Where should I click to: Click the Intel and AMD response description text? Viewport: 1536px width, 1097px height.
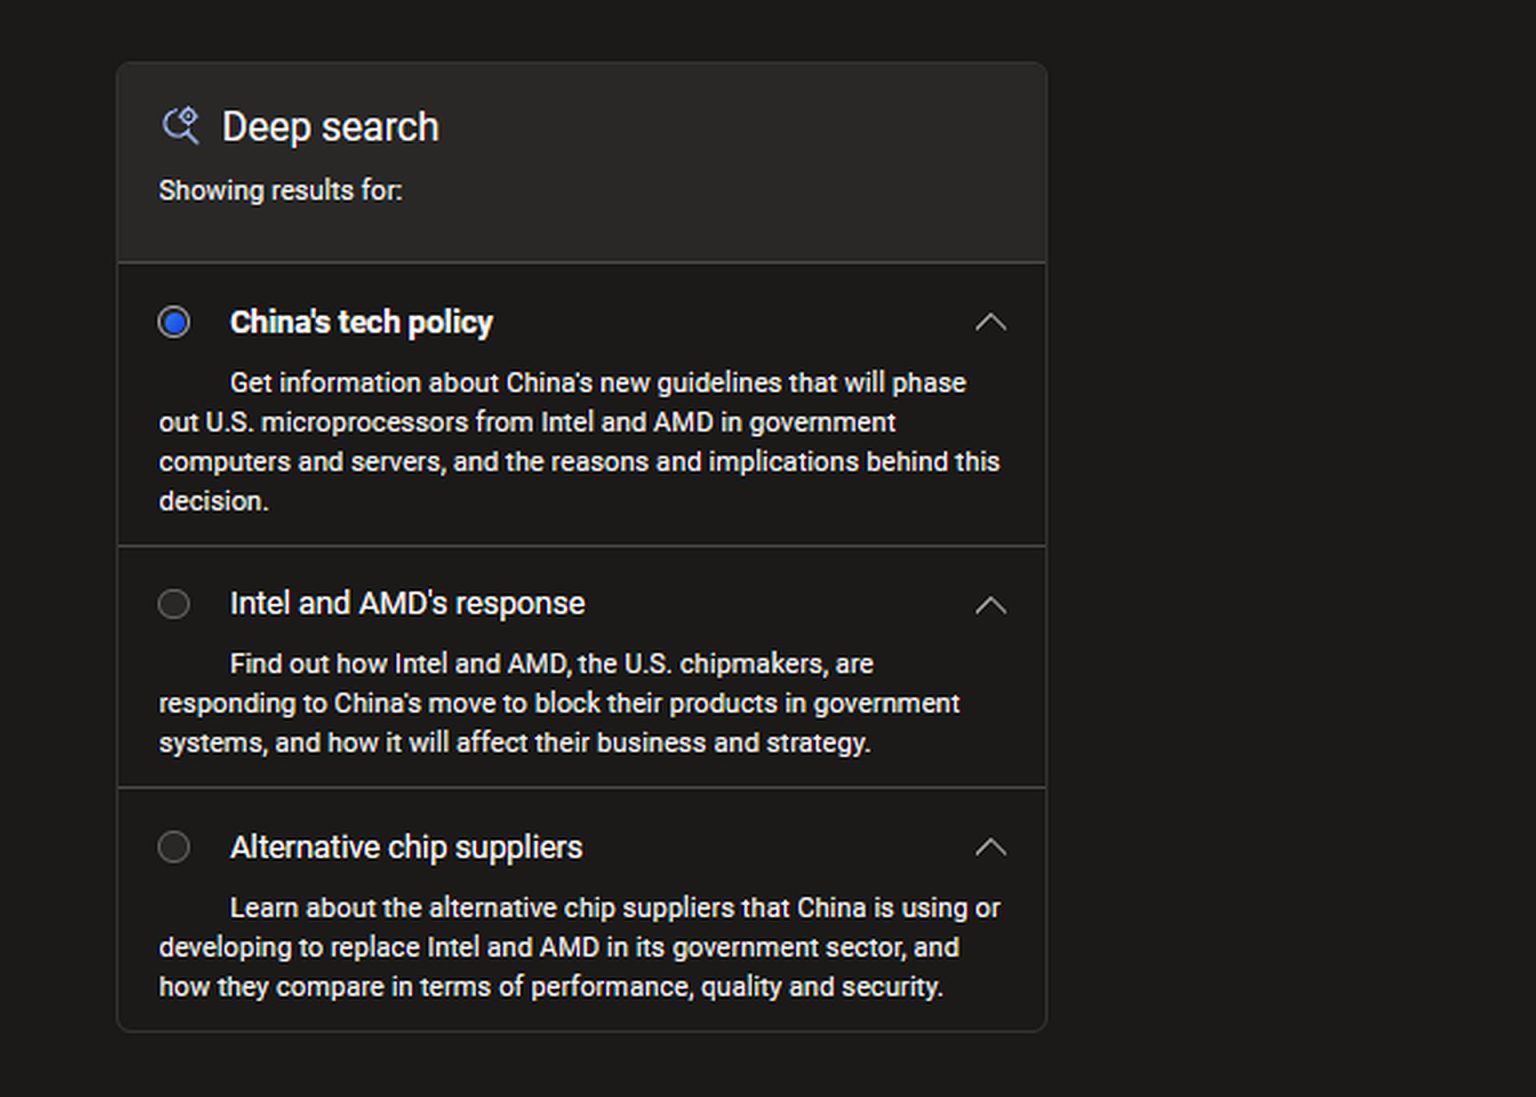click(560, 703)
